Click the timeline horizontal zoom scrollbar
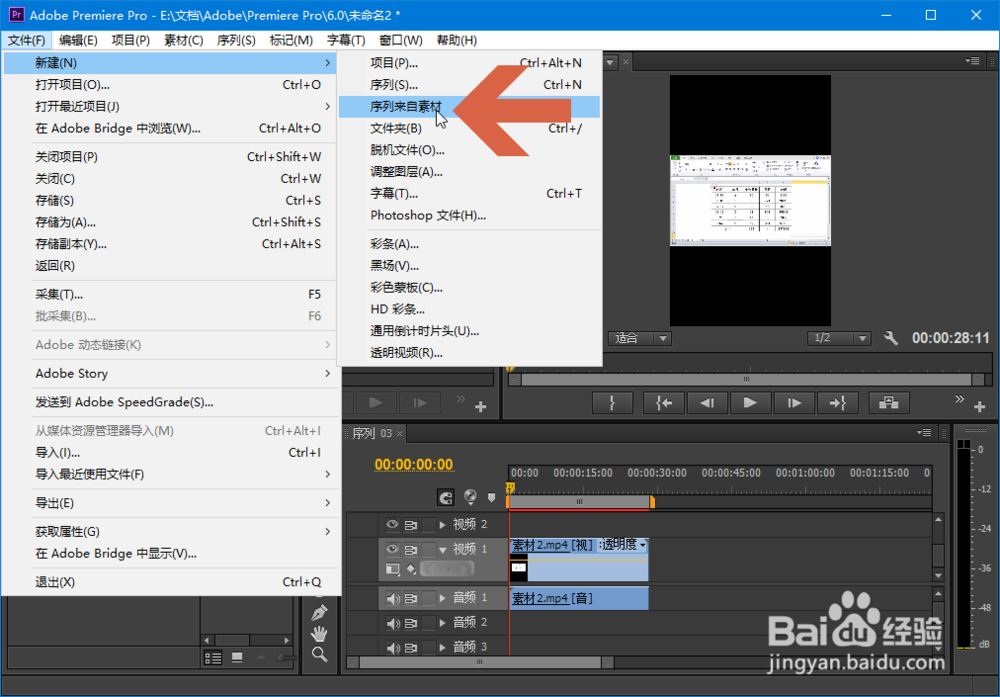This screenshot has width=1000, height=697. coord(480,662)
